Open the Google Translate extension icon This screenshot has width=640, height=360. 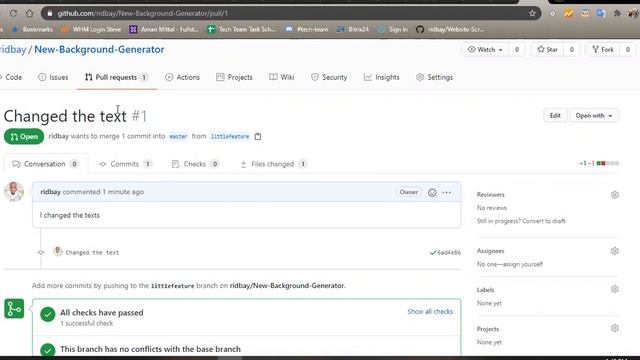tap(601, 13)
